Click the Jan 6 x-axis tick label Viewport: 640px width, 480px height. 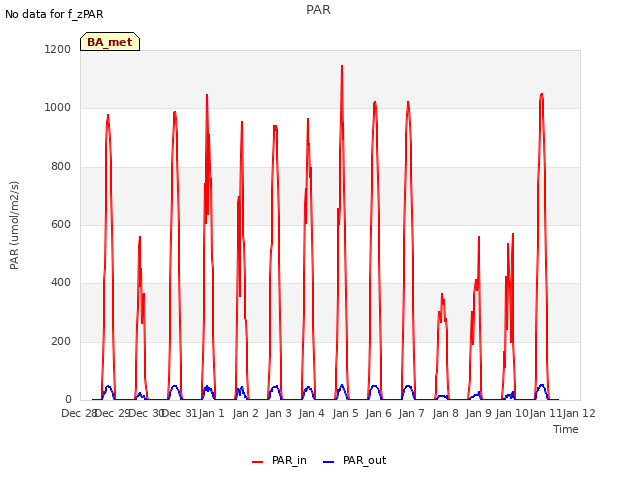click(379, 413)
